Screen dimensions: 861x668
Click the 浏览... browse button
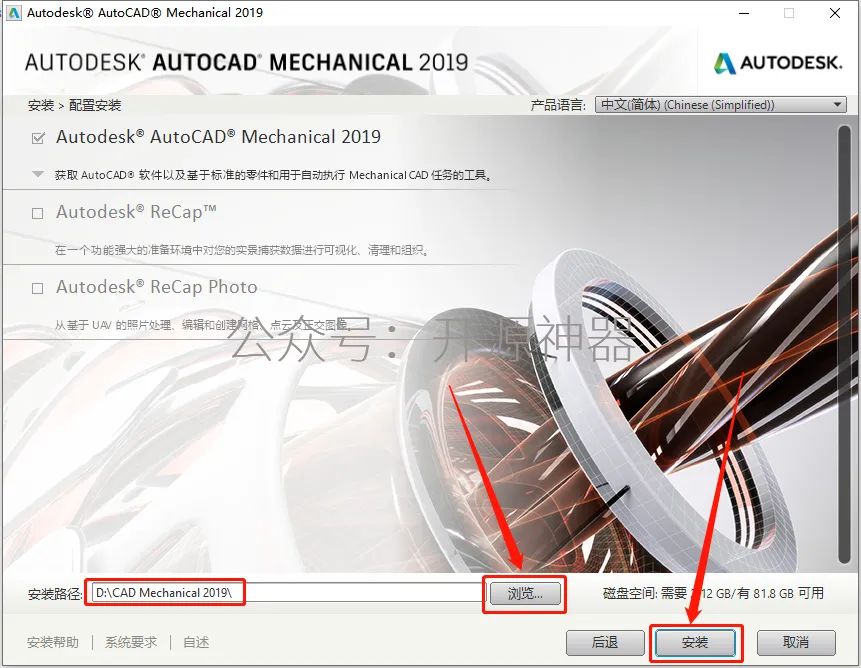pyautogui.click(x=525, y=593)
